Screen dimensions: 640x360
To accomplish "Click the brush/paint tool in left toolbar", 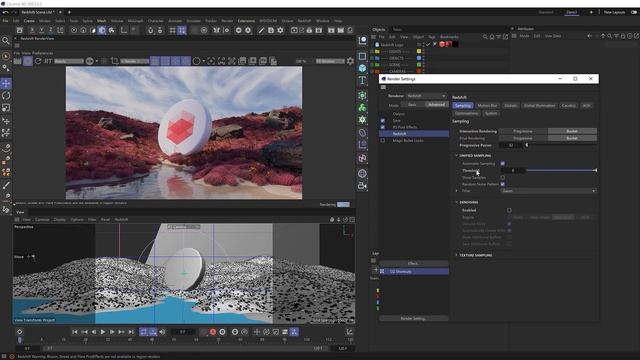I will pyautogui.click(x=6, y=185).
